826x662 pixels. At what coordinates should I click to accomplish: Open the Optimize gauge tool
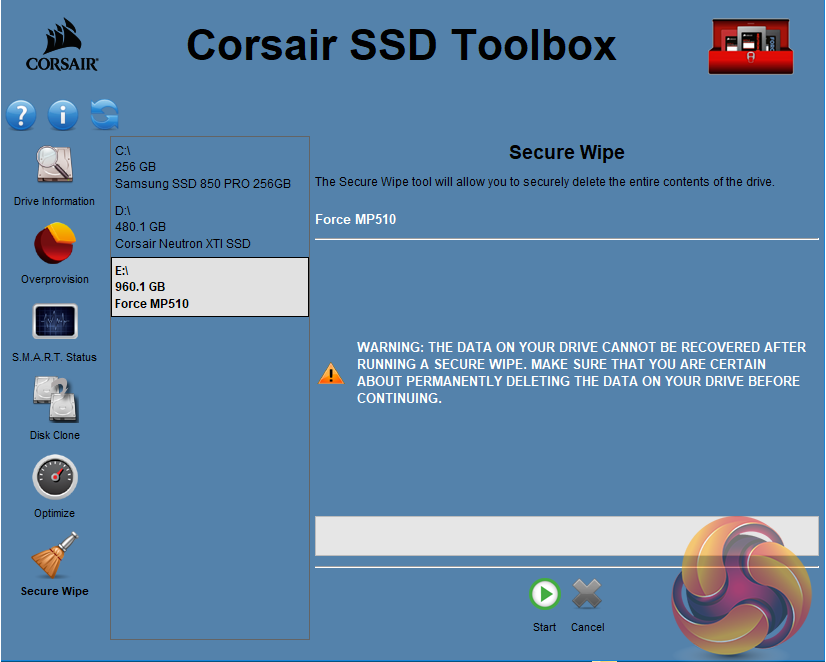pyautogui.click(x=55, y=477)
